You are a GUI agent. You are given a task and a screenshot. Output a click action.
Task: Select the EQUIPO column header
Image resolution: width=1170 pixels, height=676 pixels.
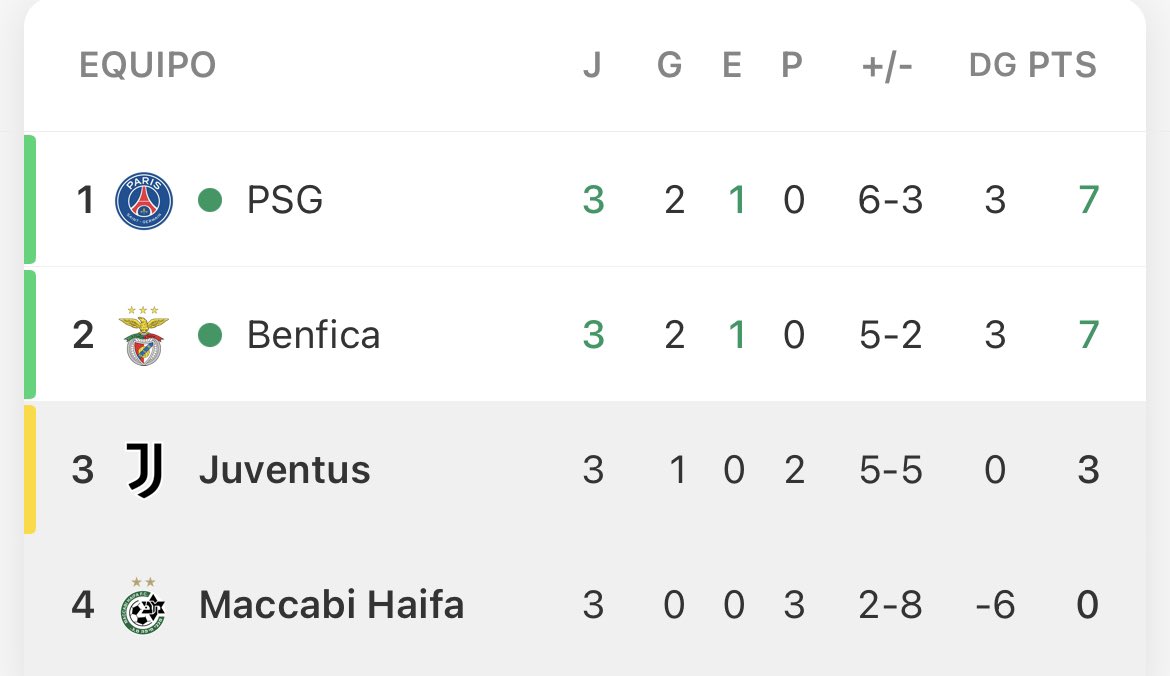[148, 65]
